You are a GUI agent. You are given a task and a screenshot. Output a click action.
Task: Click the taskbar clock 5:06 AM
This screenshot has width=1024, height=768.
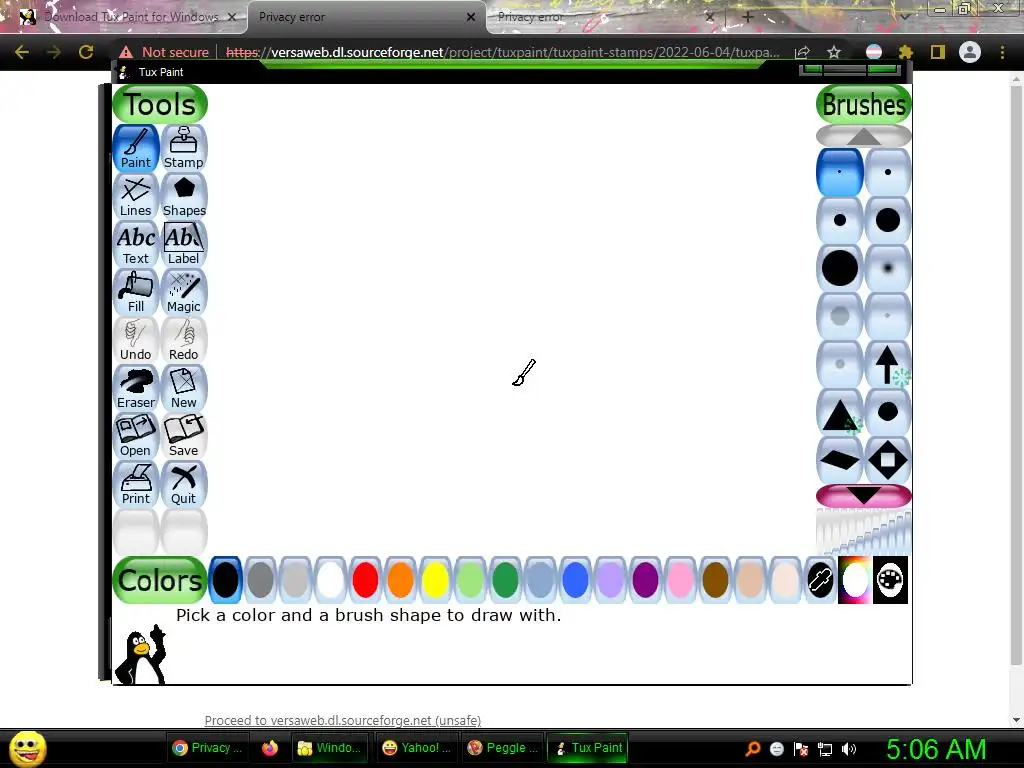pyautogui.click(x=936, y=749)
